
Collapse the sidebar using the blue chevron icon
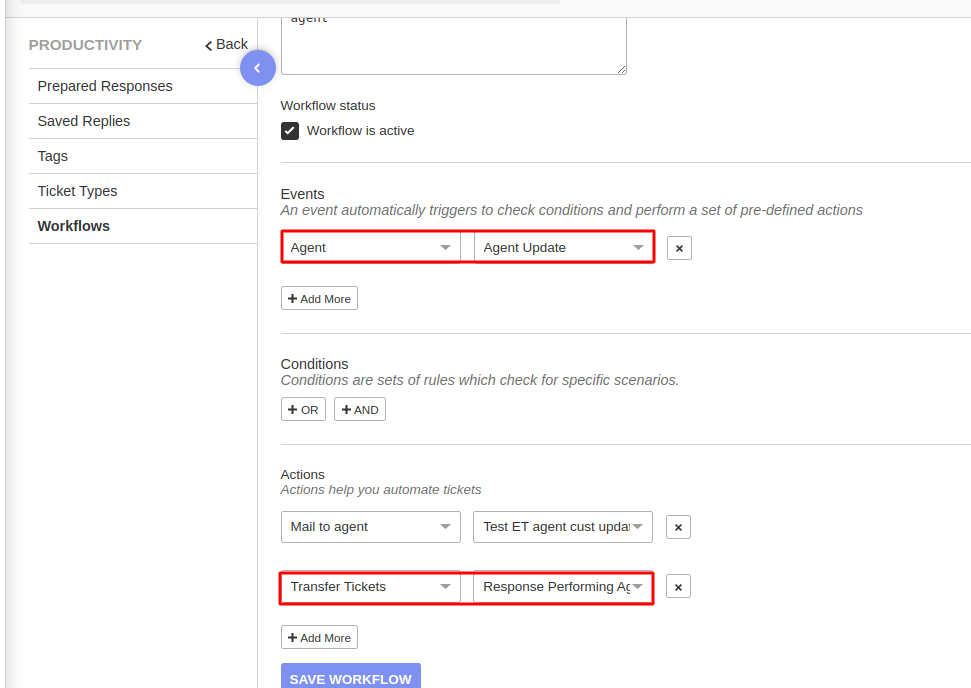258,67
